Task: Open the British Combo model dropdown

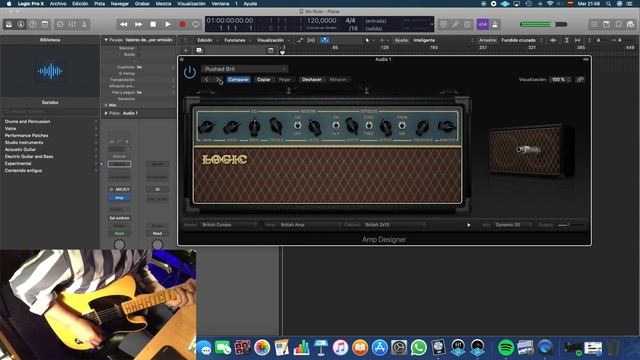Action: tap(229, 225)
